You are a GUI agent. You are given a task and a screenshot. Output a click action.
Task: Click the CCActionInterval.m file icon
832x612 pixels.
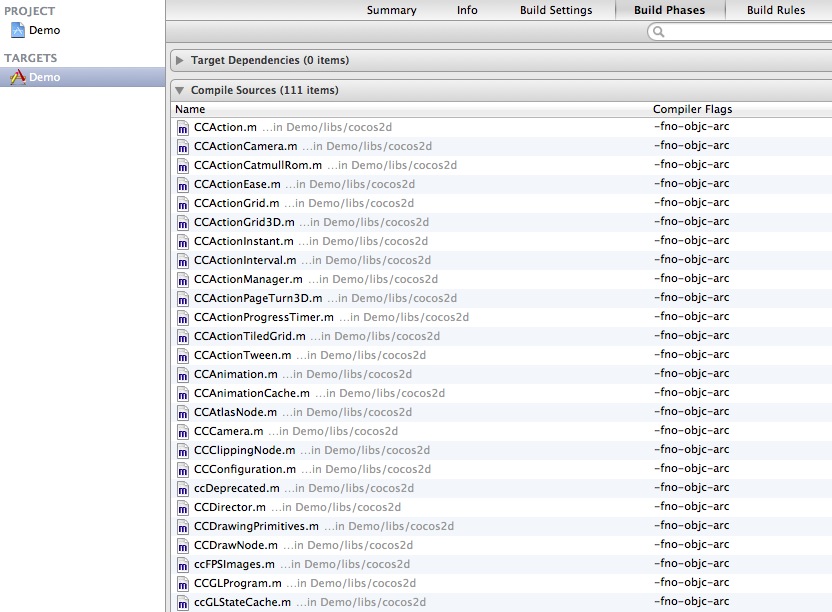click(x=183, y=261)
